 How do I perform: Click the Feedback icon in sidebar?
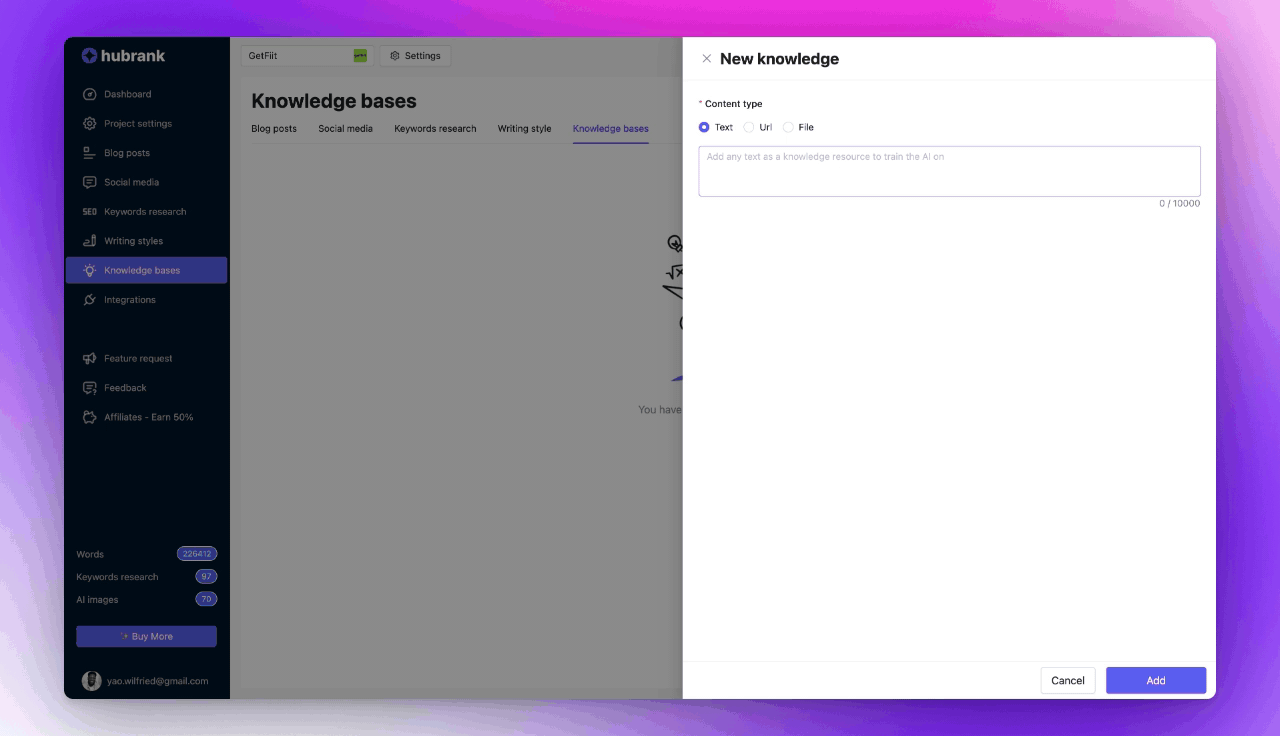coord(90,388)
